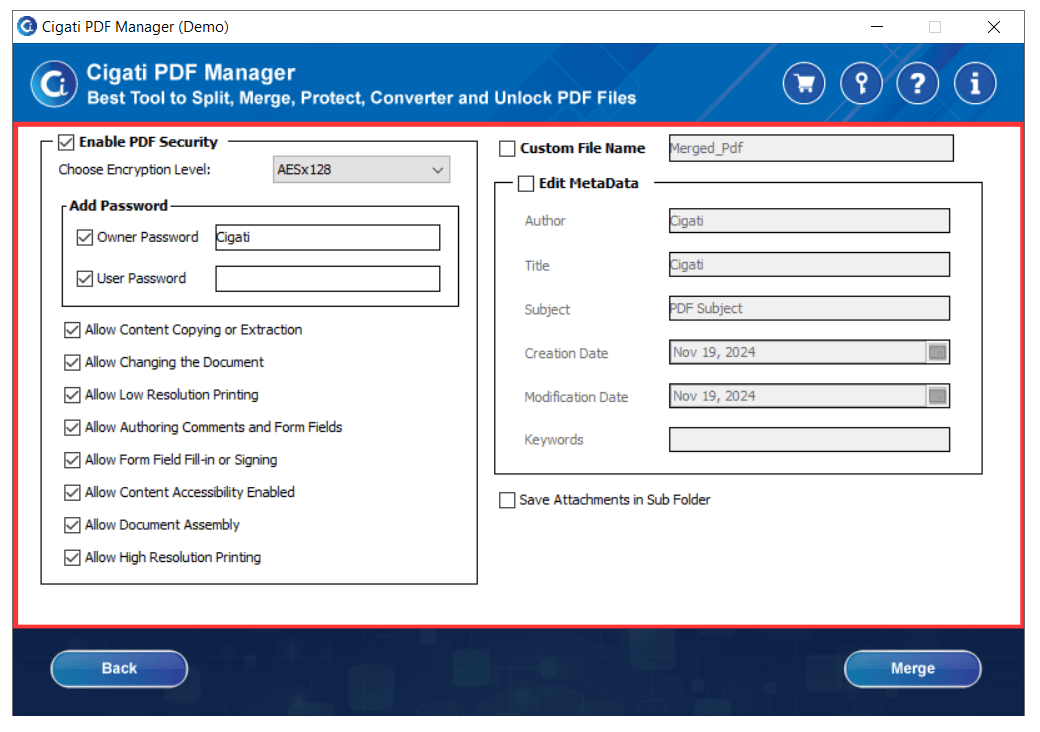Click the Author metadata field
The image size is (1040, 732).
tap(809, 221)
